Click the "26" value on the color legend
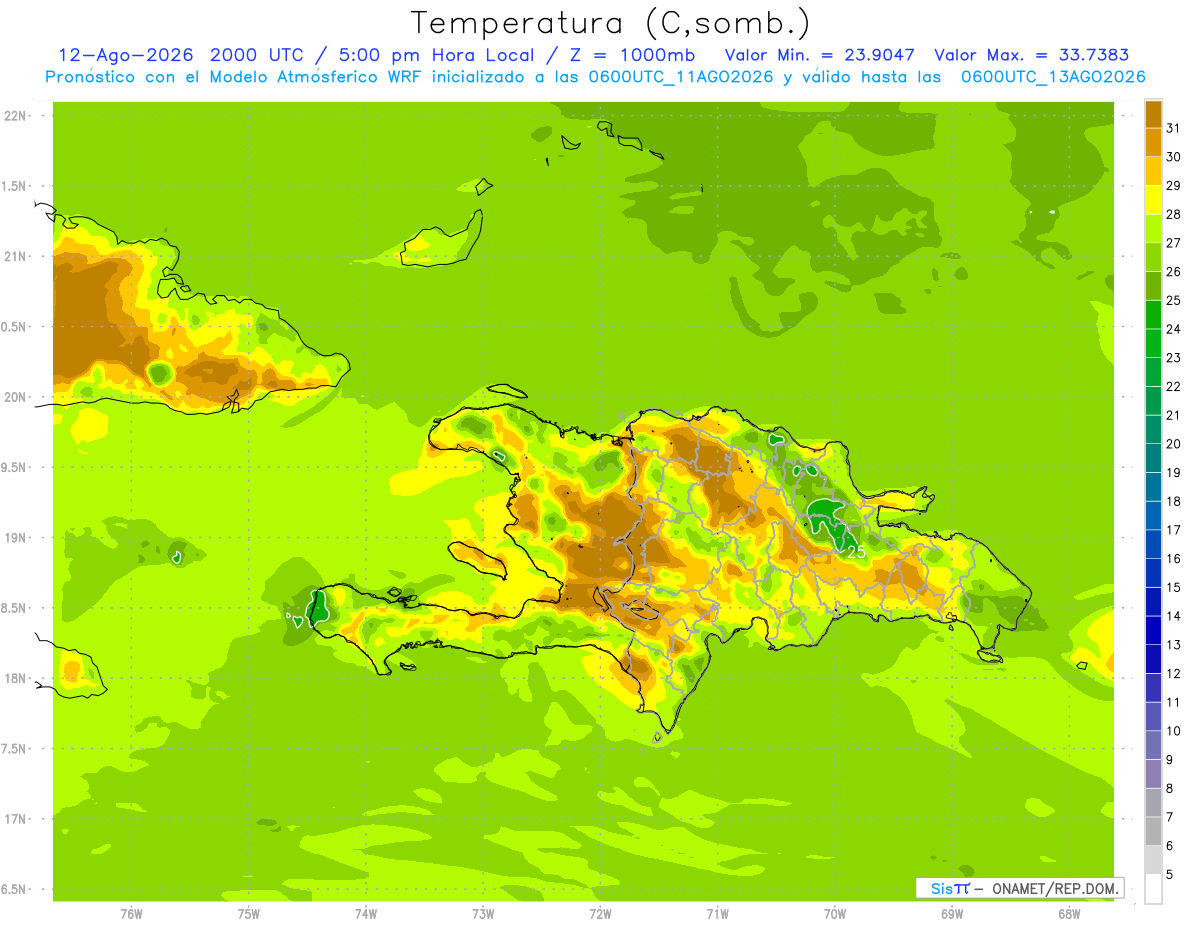Viewport: 1200px width, 927px height. point(1174,271)
